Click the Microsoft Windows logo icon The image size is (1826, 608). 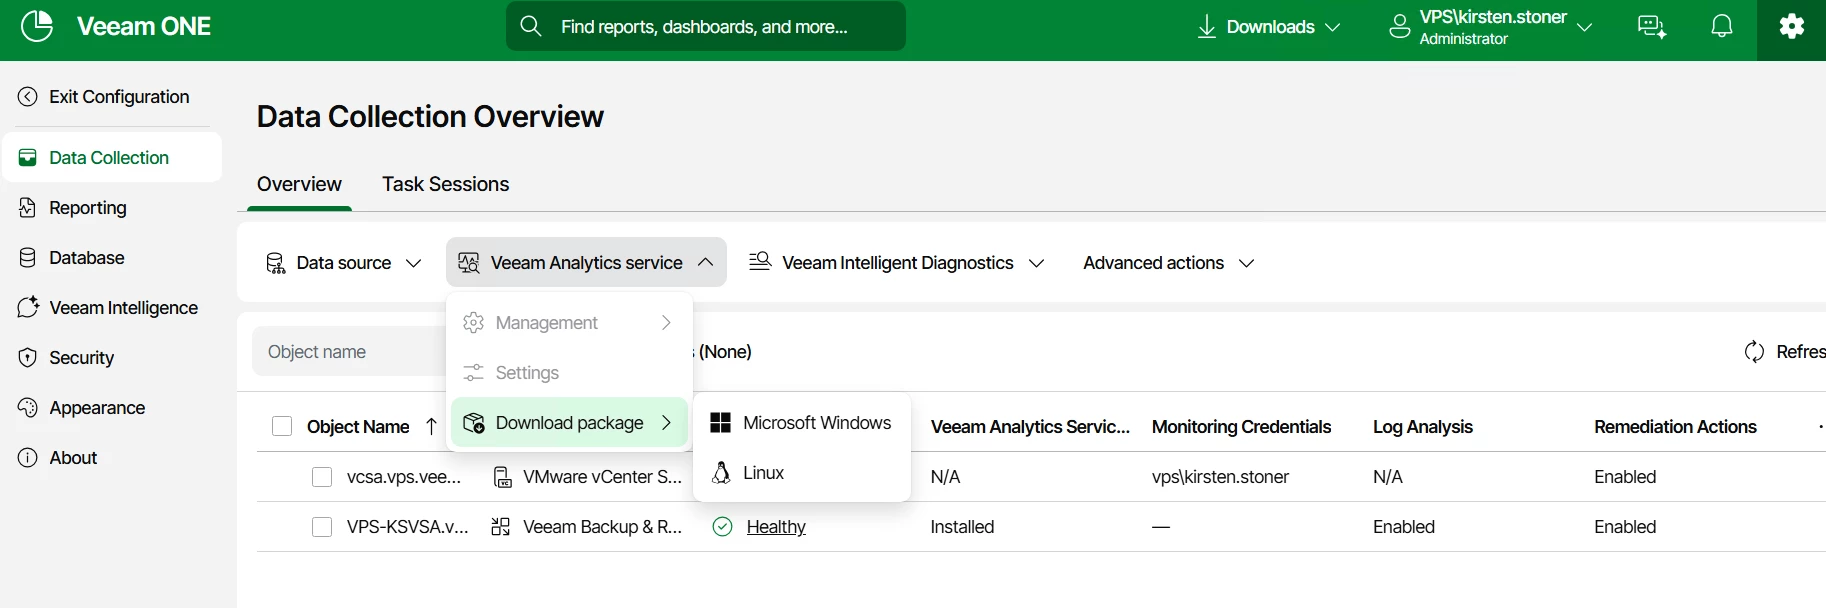(x=721, y=423)
